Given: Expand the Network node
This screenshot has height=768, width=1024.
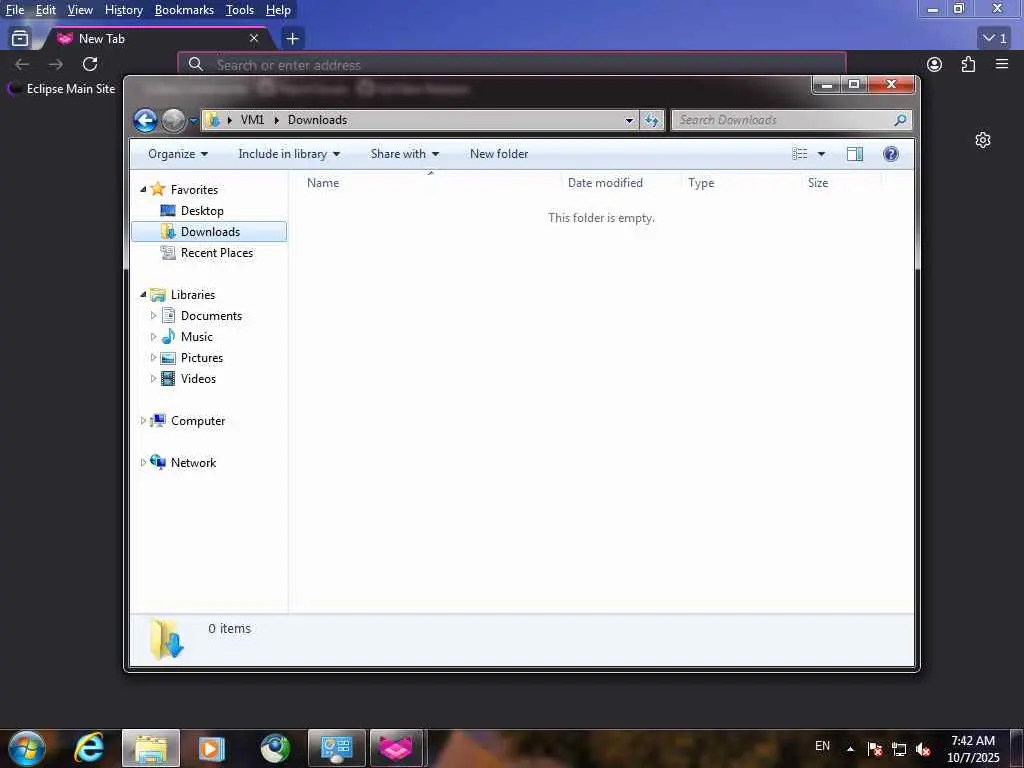Looking at the screenshot, I should [x=143, y=463].
